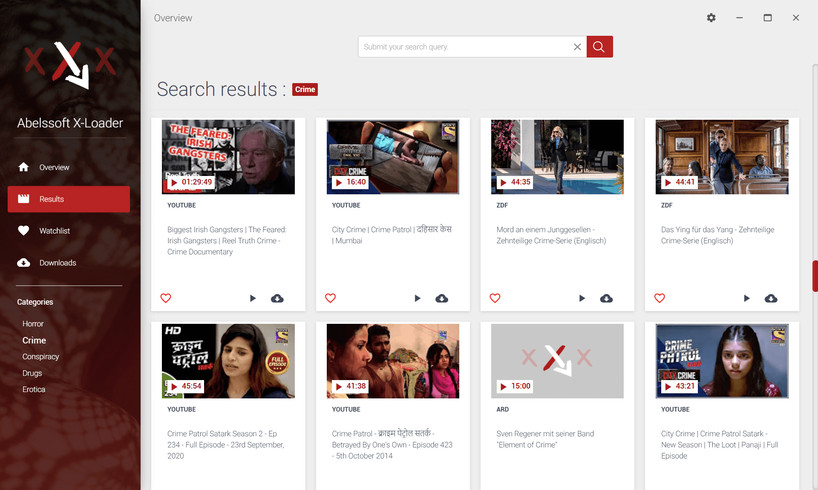This screenshot has width=818, height=490.
Task: Add Biggest Irish Gangsters video to watchlist
Action: pos(165,298)
